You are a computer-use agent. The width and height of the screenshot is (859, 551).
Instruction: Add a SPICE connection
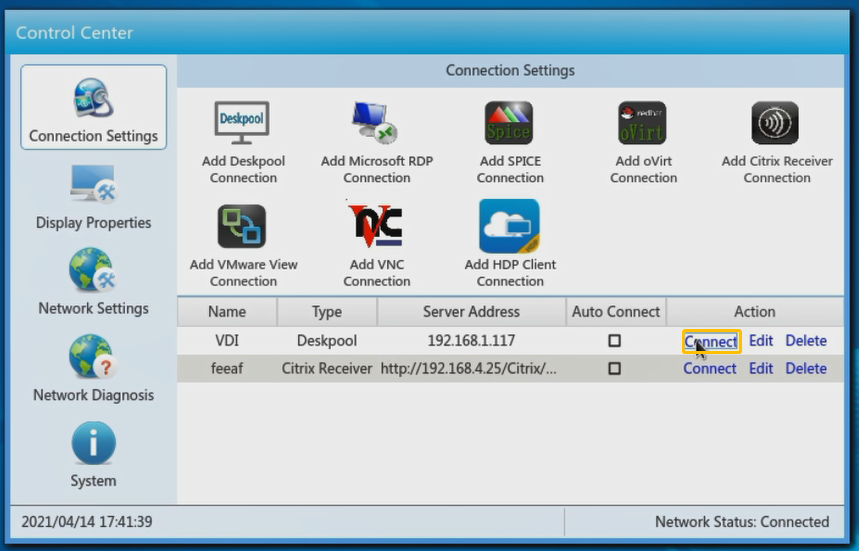click(510, 144)
